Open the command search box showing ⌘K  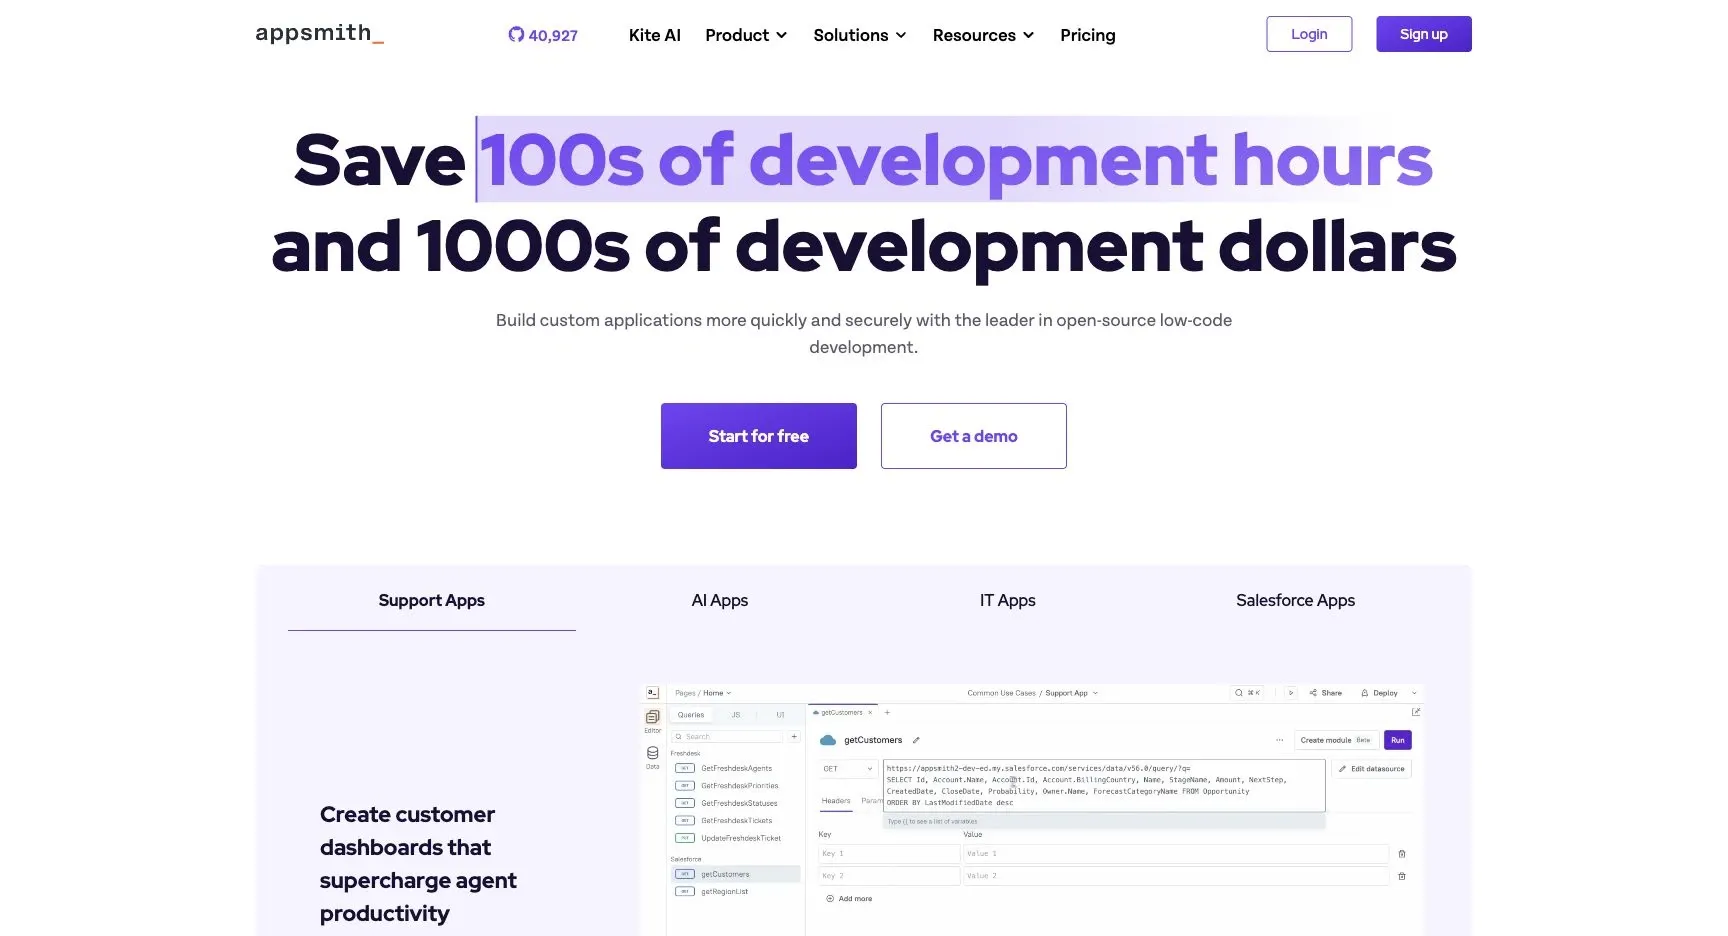coord(1248,692)
